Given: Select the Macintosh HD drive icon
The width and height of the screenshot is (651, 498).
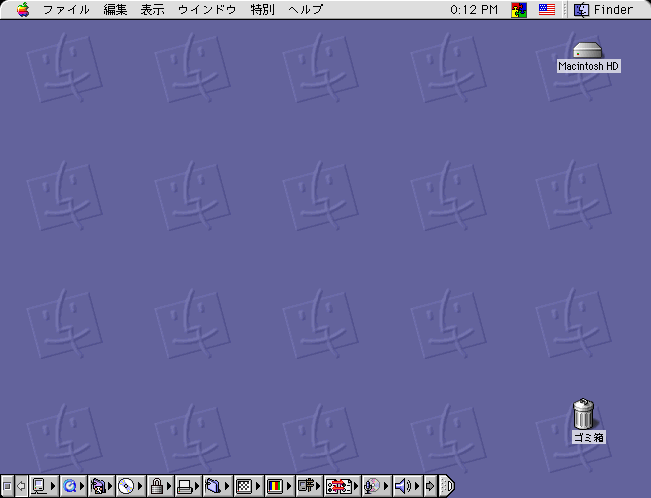Looking at the screenshot, I should (587, 50).
